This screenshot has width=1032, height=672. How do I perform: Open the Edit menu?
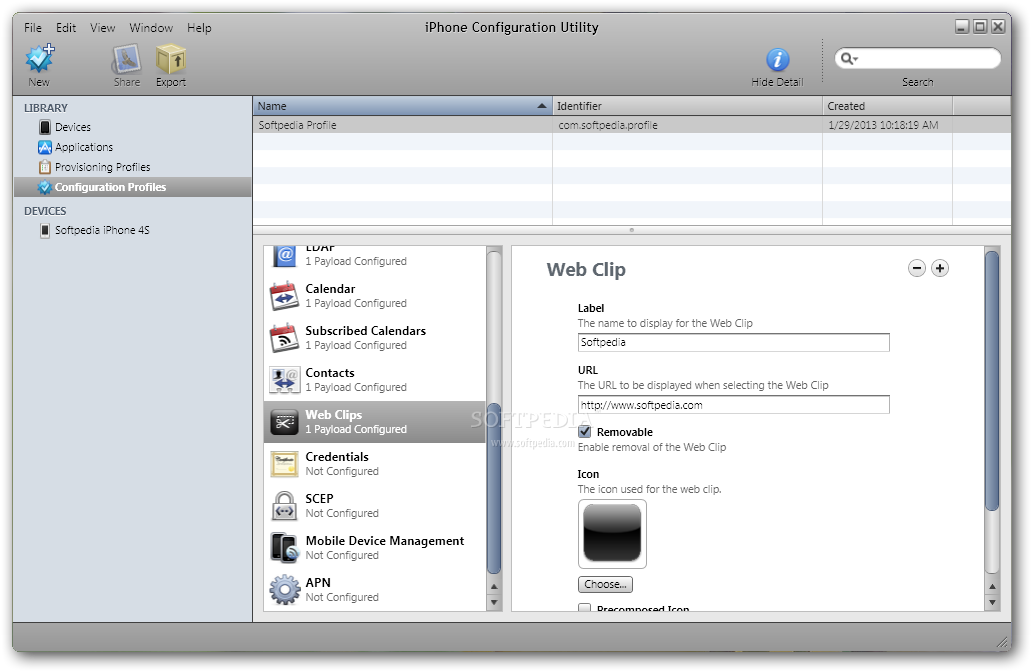[66, 28]
